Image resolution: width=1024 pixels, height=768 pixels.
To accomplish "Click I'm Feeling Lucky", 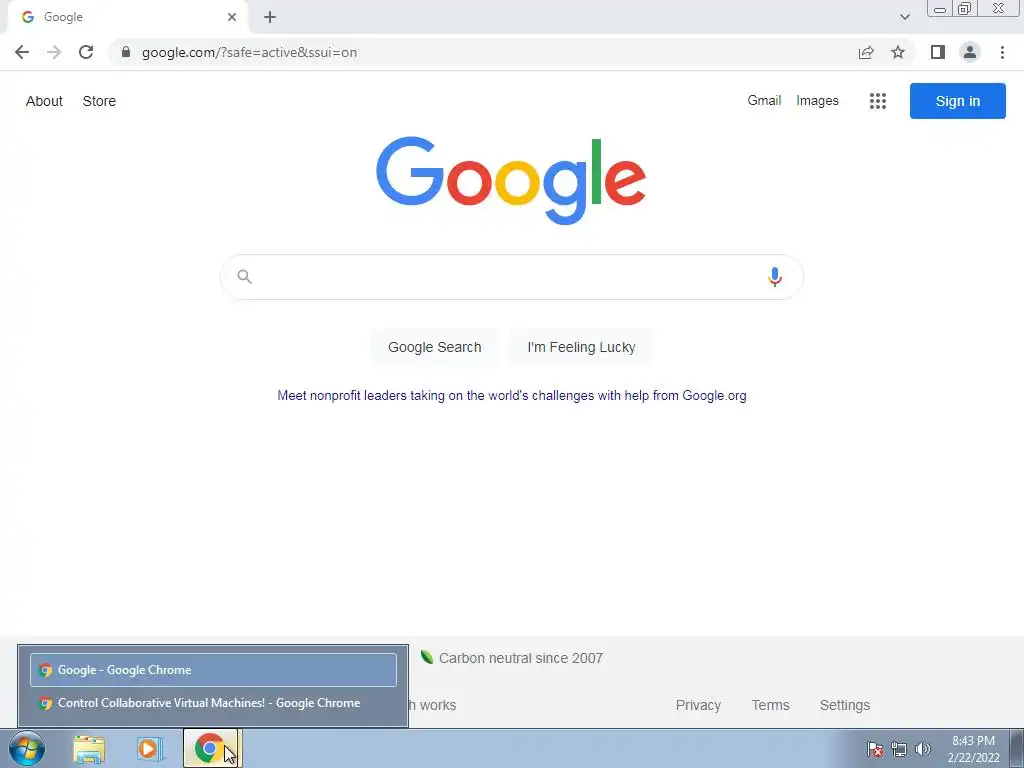I will (x=581, y=347).
